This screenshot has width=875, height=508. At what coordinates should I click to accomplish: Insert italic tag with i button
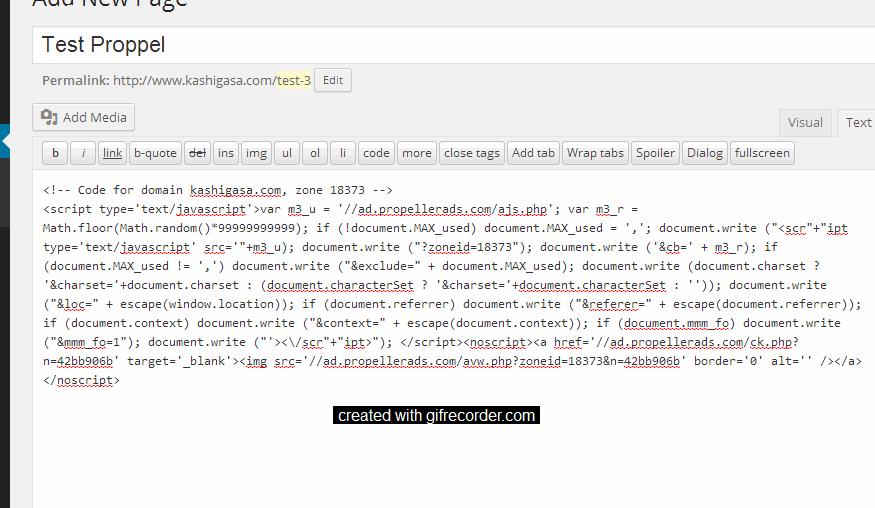[x=83, y=153]
